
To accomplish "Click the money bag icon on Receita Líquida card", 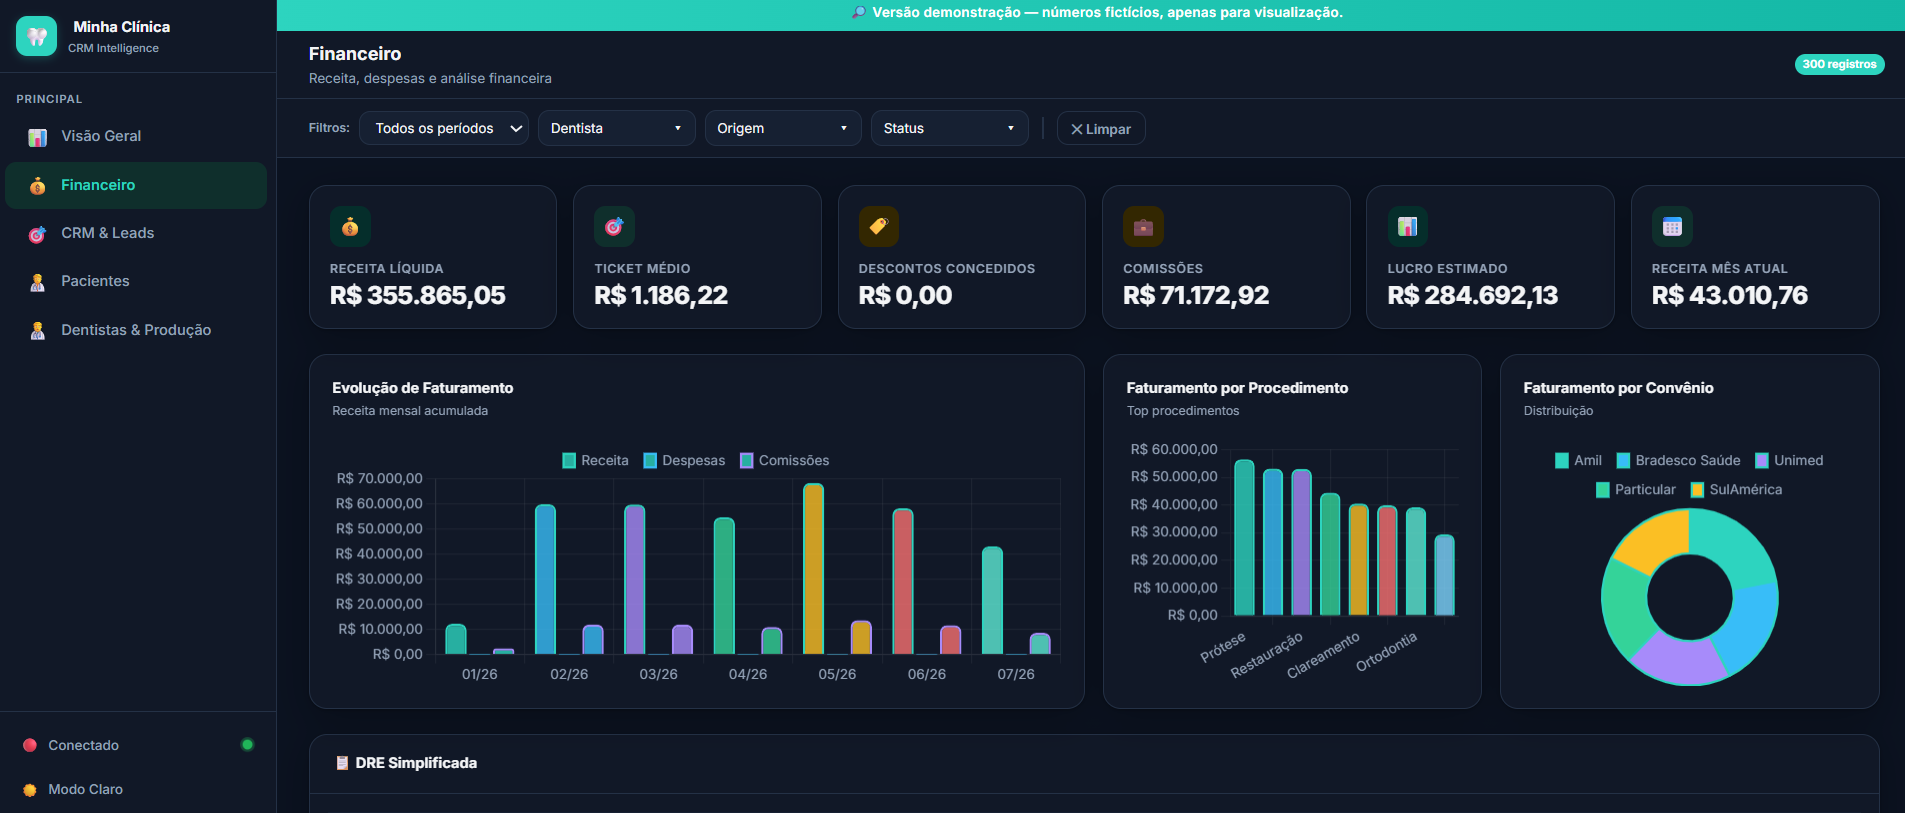I will tap(350, 227).
